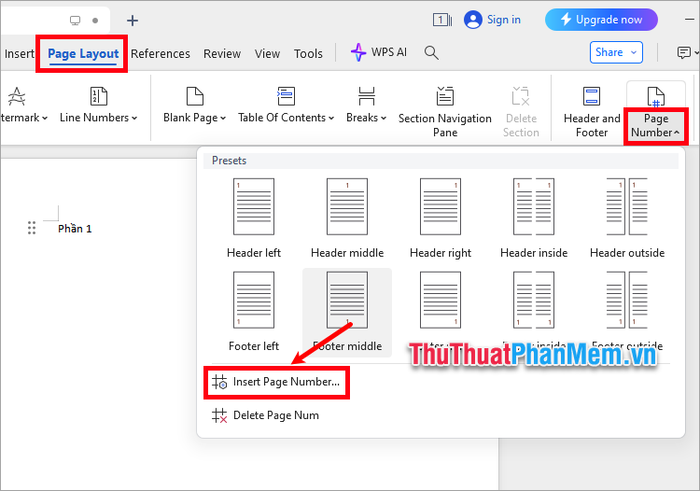Click the monitor icon in document tab

click(75, 21)
